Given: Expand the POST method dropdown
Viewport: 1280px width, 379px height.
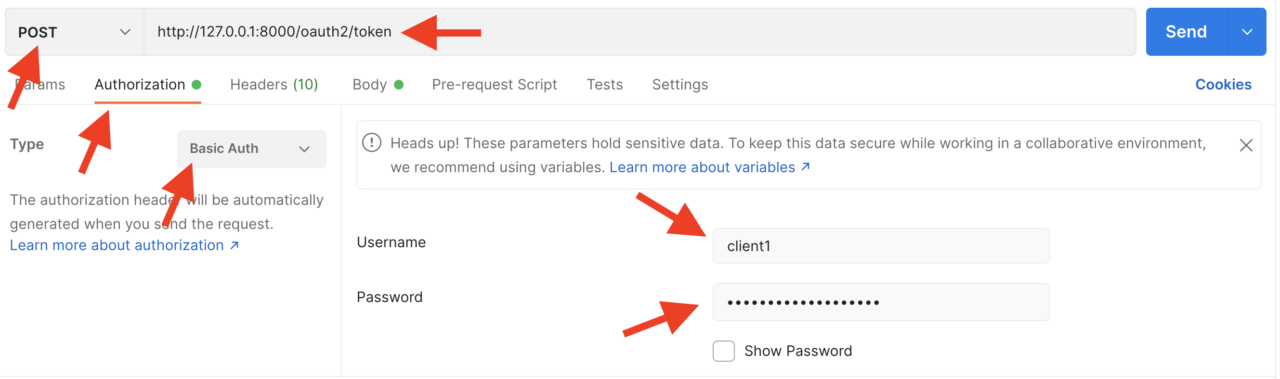Looking at the screenshot, I should tap(74, 32).
